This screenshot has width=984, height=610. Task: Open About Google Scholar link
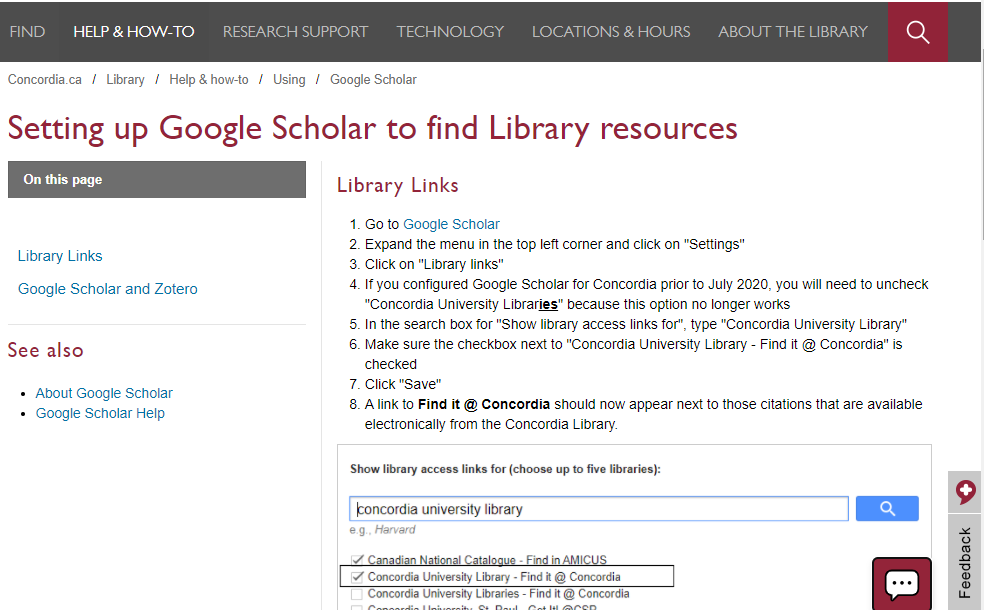click(x=104, y=393)
